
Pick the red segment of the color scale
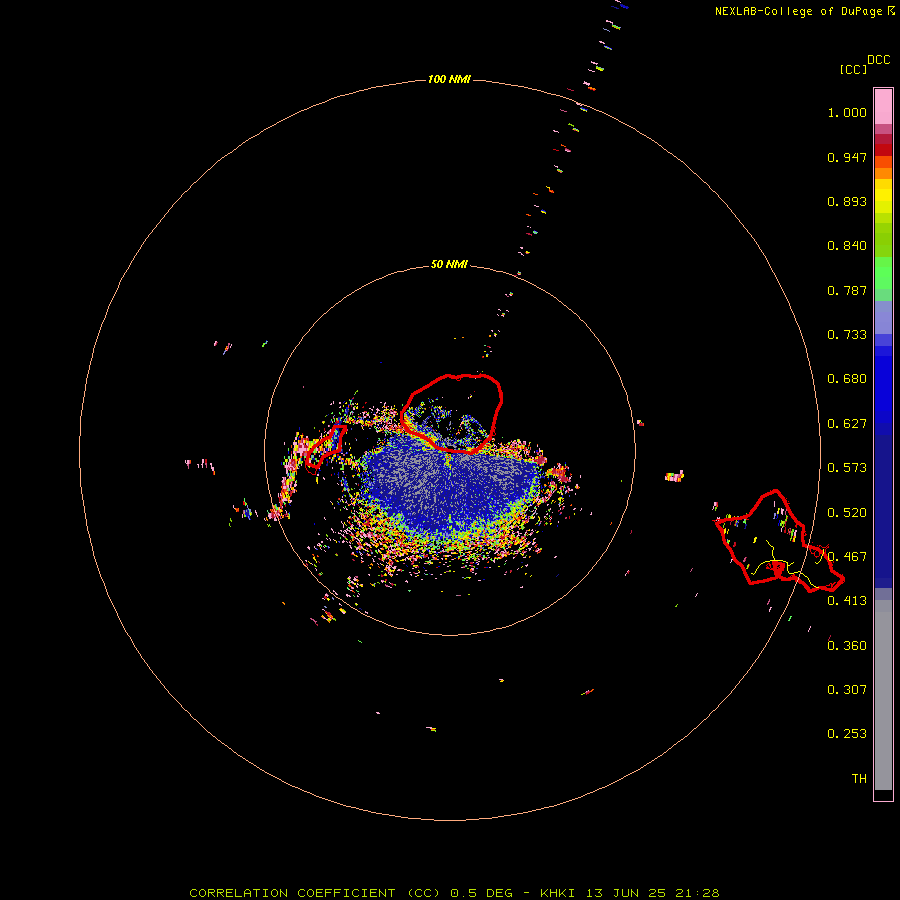883,149
